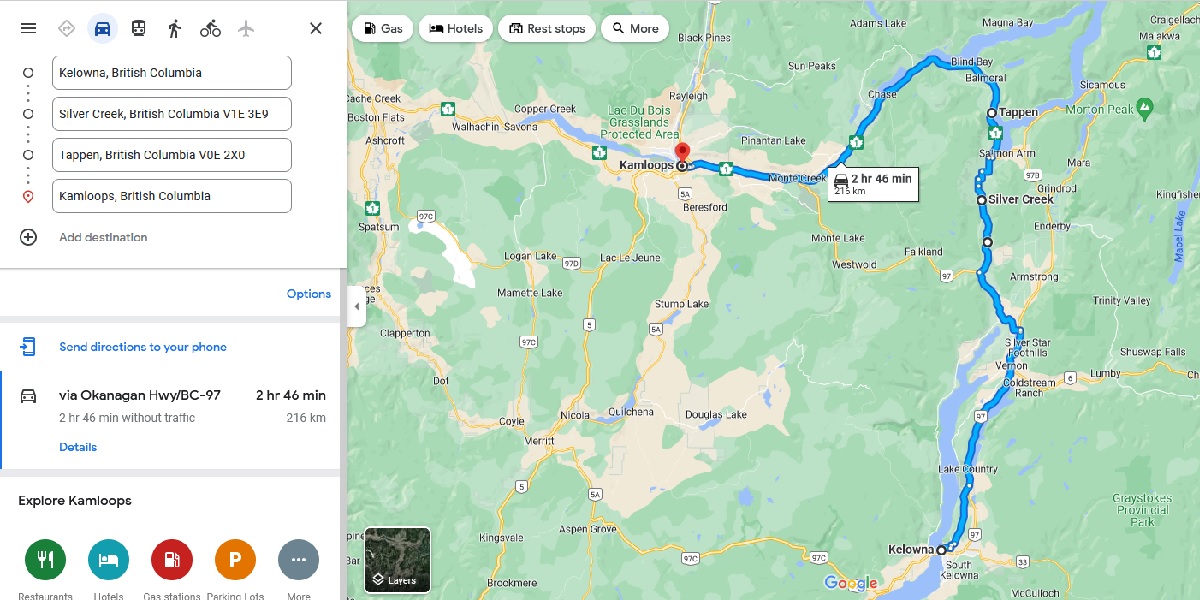Filter map by Hotels chip
Viewport: 1200px width, 600px height.
tap(456, 28)
